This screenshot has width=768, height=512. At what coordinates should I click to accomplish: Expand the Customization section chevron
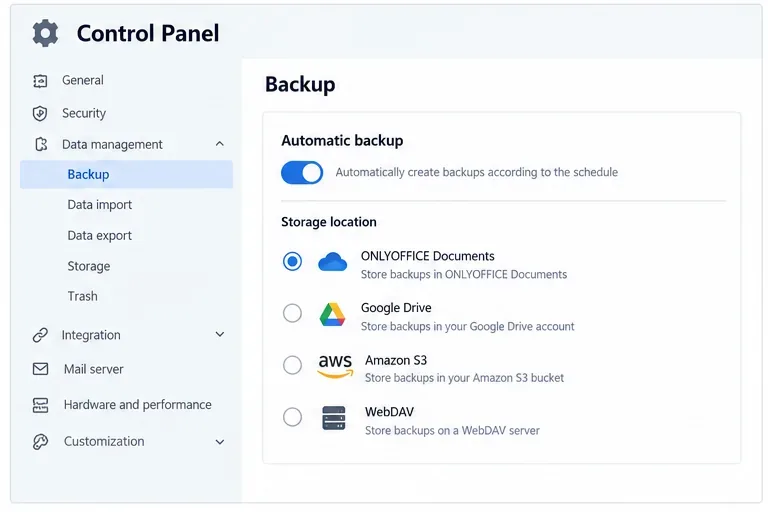[220, 442]
